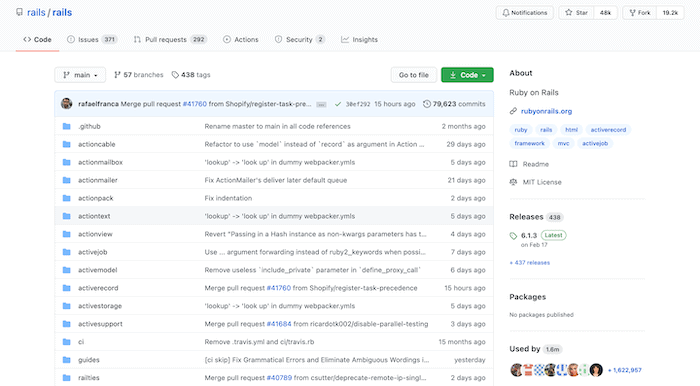Click the actionpack folder icon
Viewport: 700px width, 386px height.
pos(67,198)
